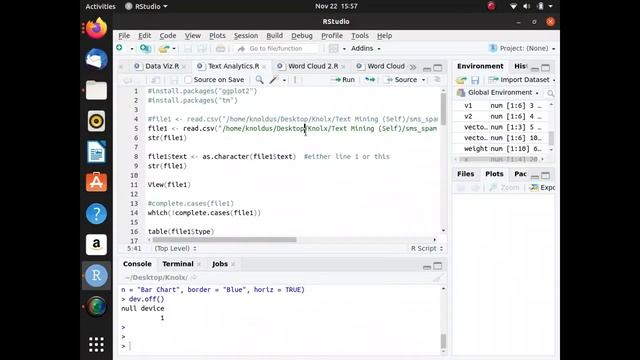Switch to the Environment tab

pyautogui.click(x=480, y=66)
